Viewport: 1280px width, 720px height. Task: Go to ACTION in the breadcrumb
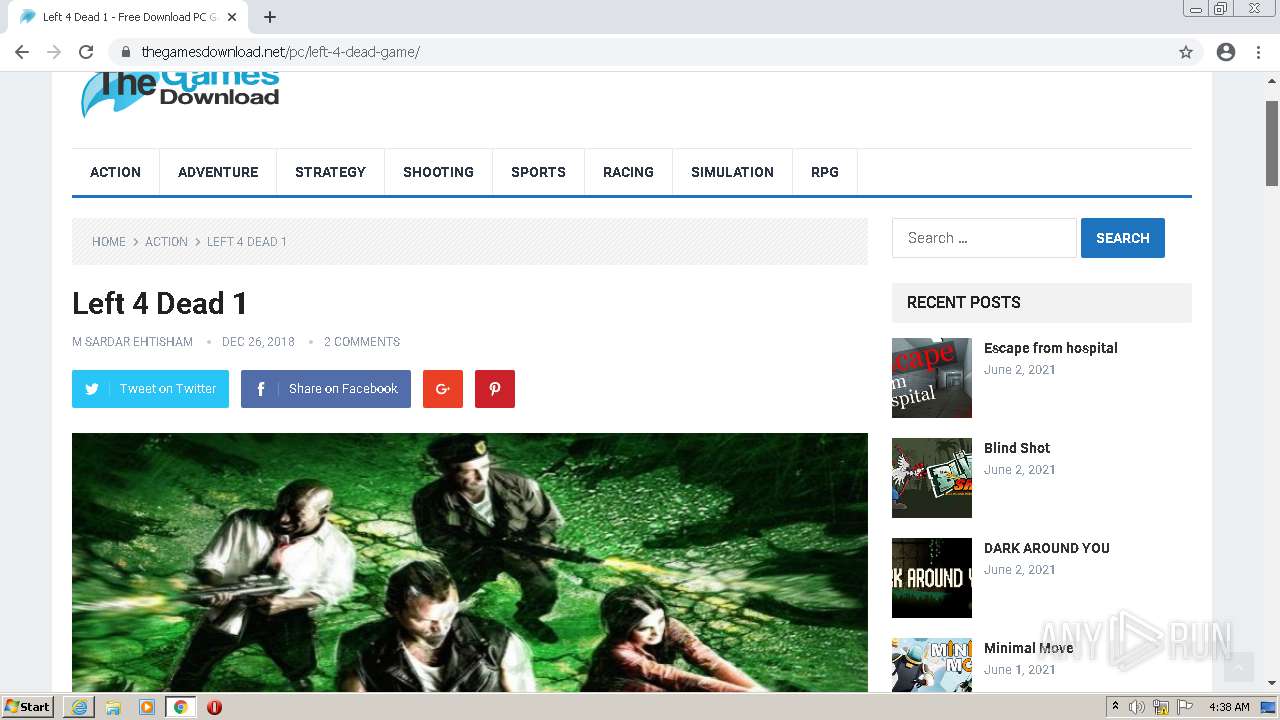166,242
